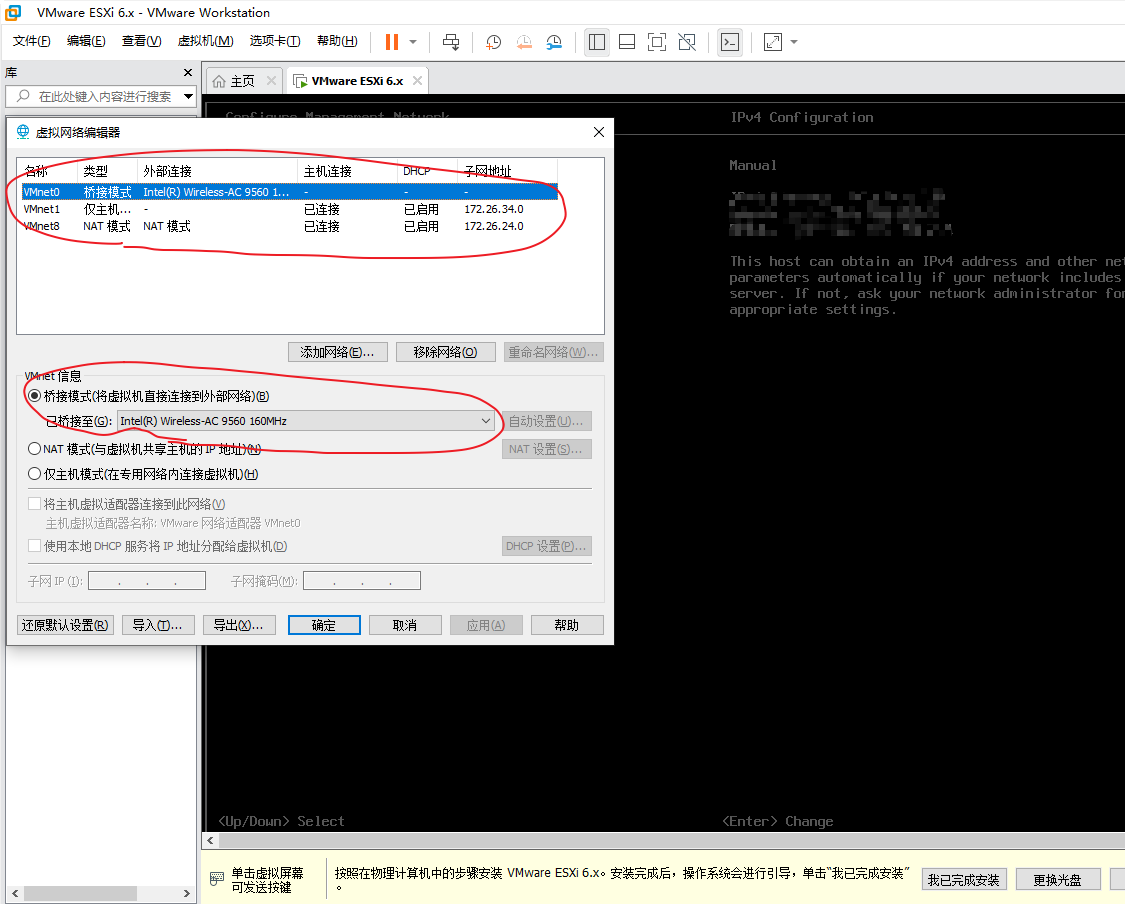Image resolution: width=1125 pixels, height=904 pixels.
Task: Open the snapshot manager icon
Action: click(x=554, y=42)
